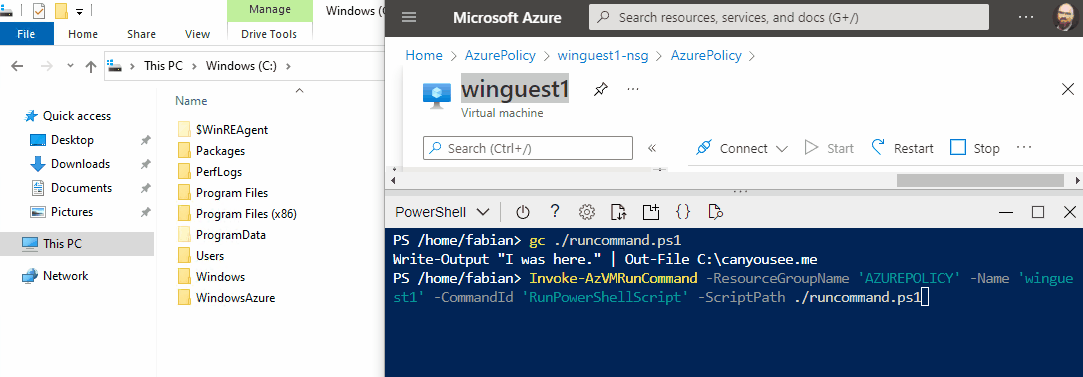Open Customize Quick Access Toolbar dropdown arrow
Image resolution: width=1083 pixels, height=377 pixels.
[79, 12]
